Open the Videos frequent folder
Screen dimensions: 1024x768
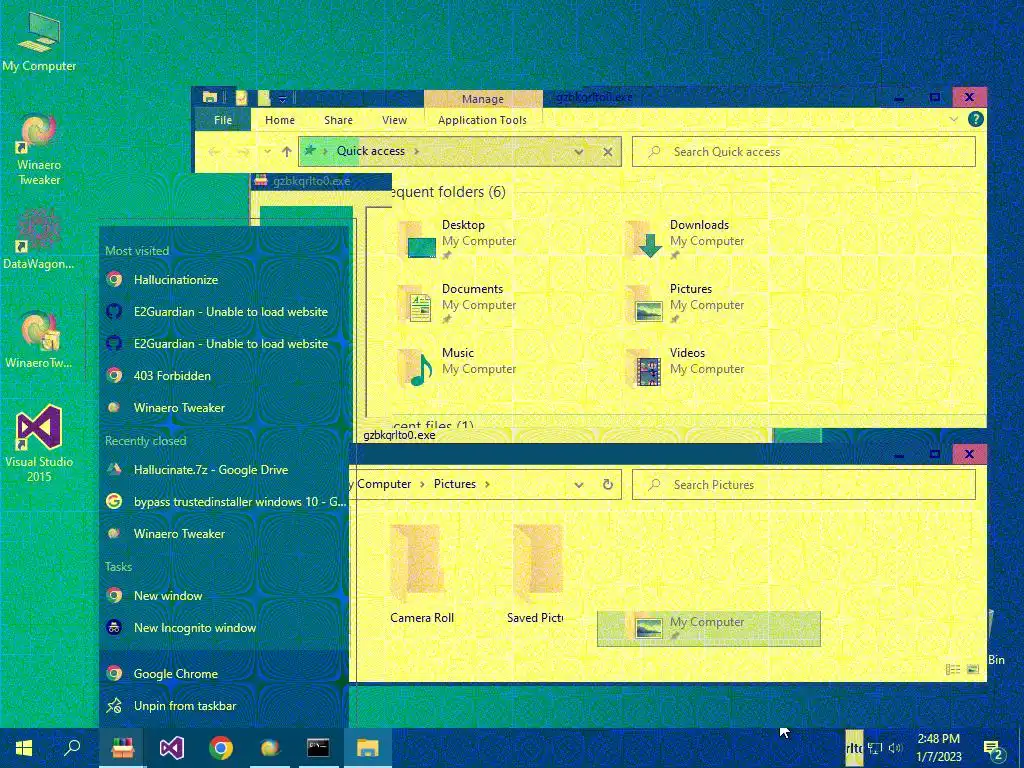click(x=686, y=368)
